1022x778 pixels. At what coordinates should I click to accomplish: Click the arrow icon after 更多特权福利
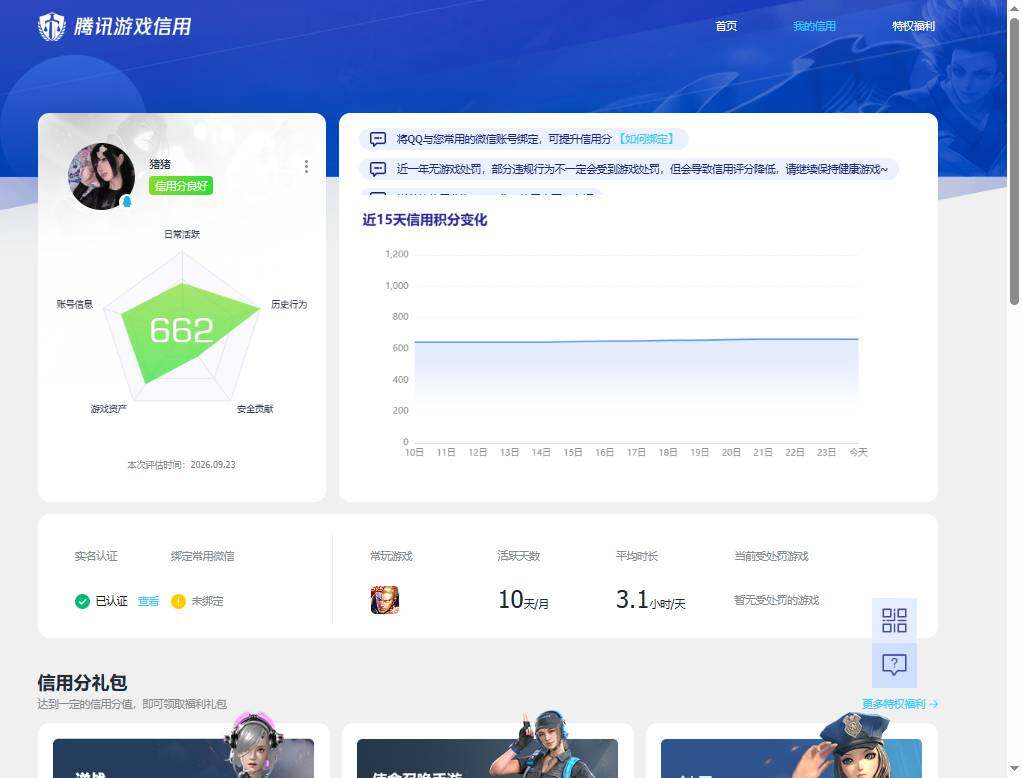[934, 704]
